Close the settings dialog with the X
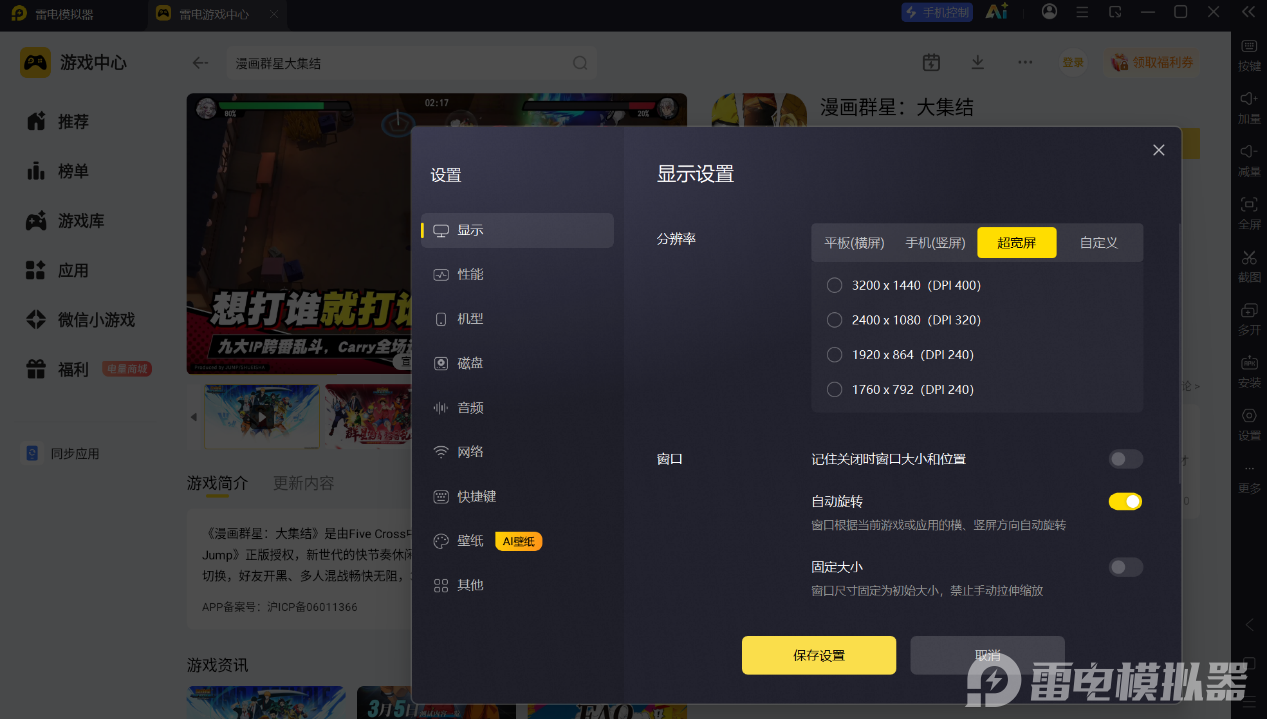The image size is (1267, 719). (x=1158, y=150)
